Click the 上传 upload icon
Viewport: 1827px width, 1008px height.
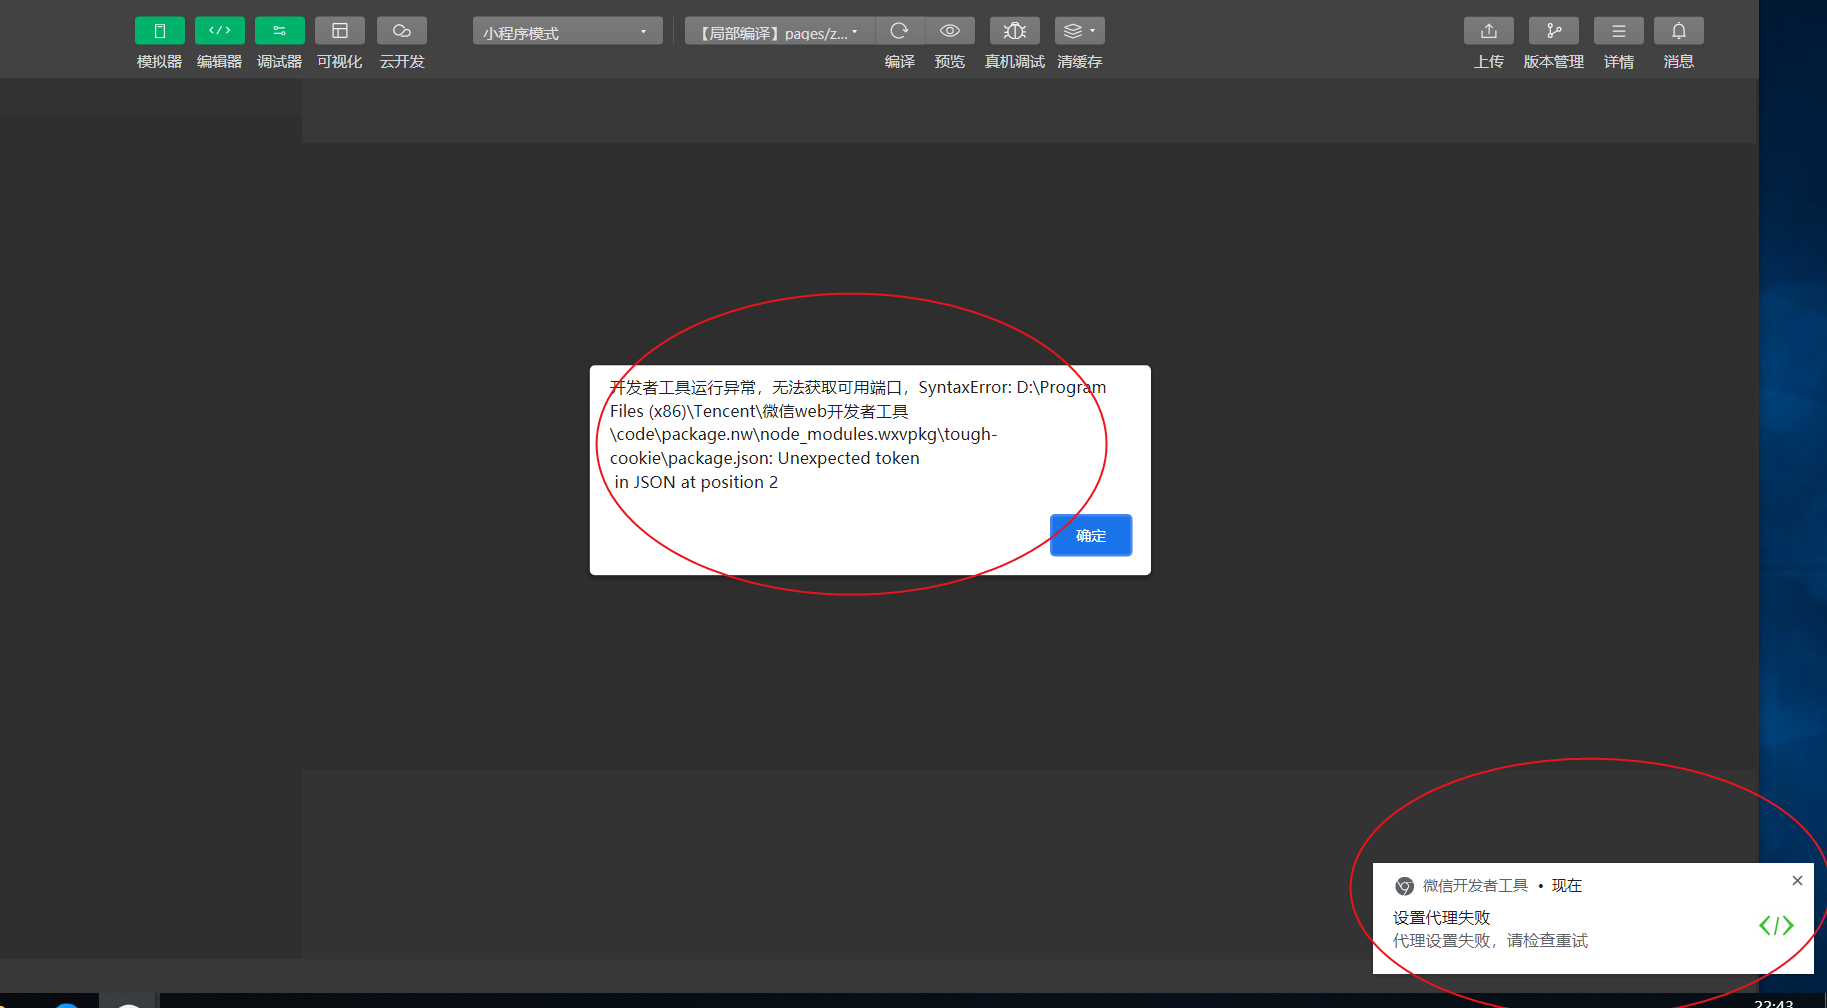pos(1489,31)
